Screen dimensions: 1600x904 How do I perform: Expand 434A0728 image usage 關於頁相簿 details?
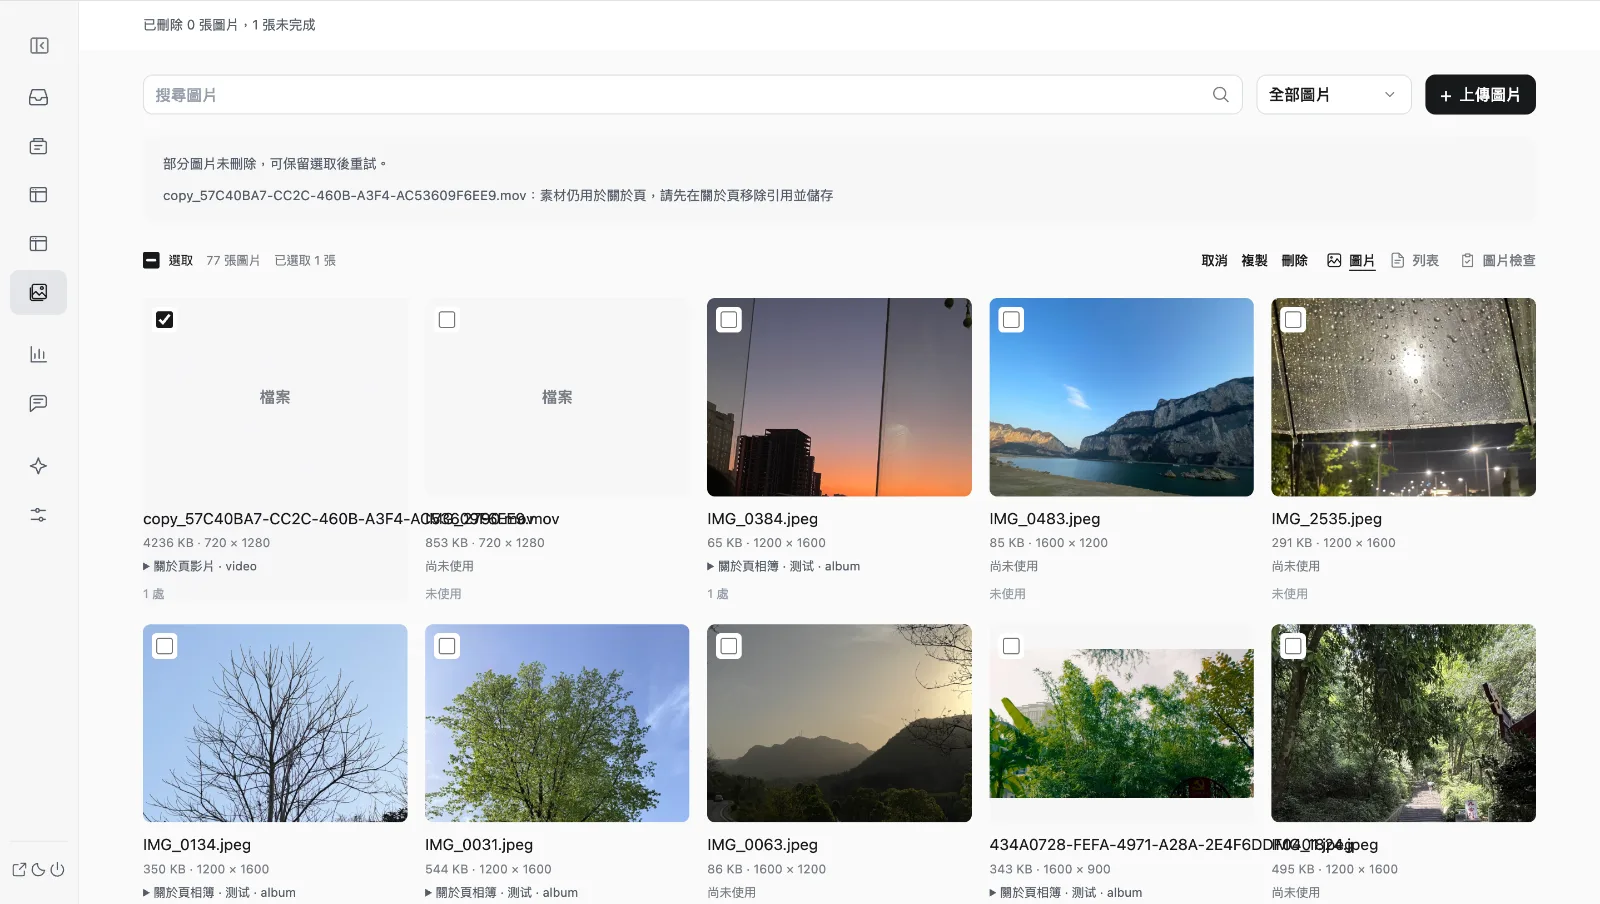1065,892
